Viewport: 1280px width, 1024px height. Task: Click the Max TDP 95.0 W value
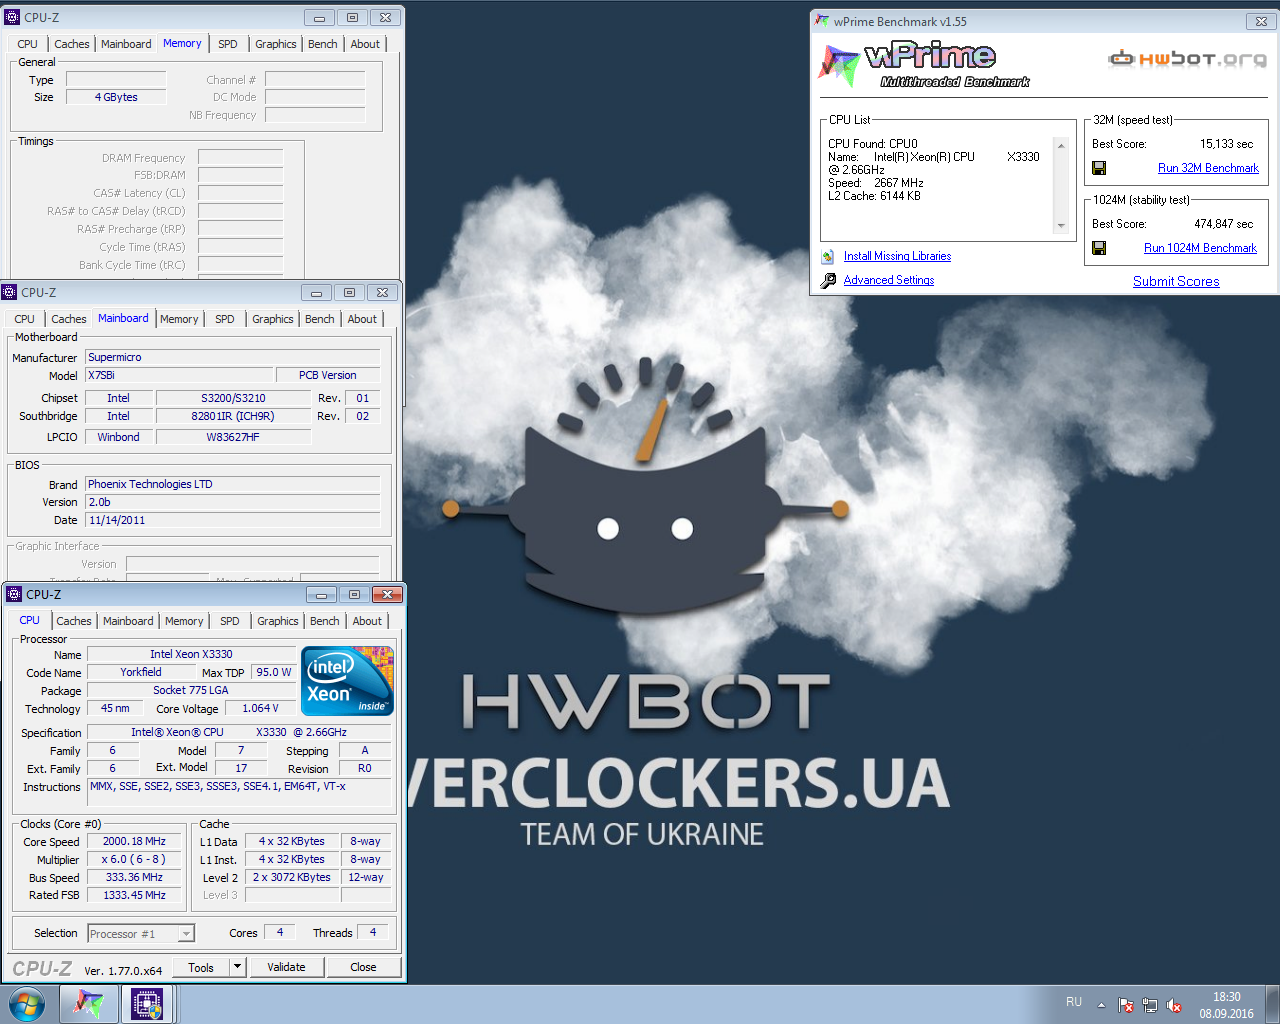(x=274, y=672)
